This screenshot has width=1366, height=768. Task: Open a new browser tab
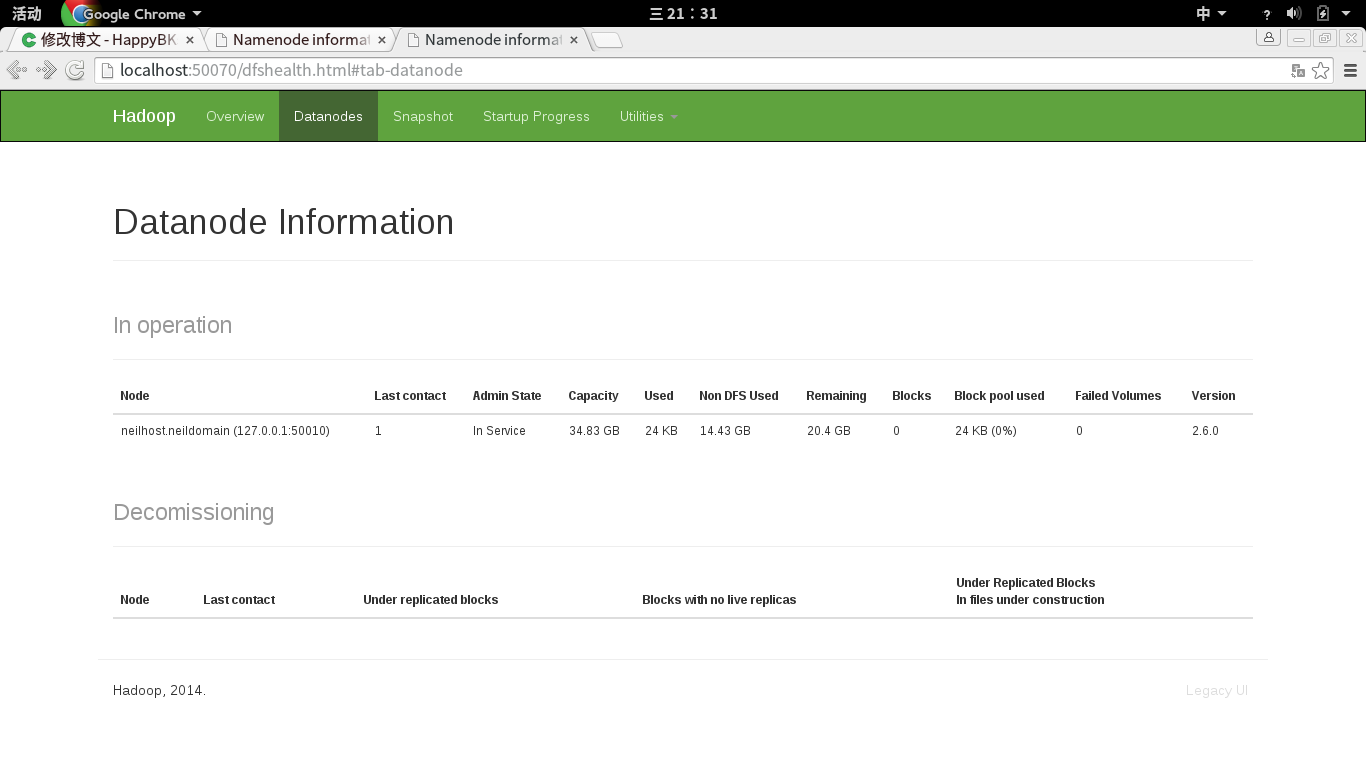[x=607, y=40]
